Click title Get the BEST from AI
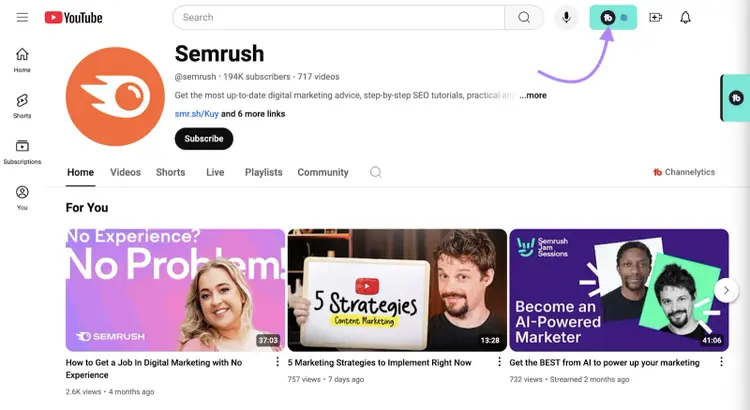This screenshot has width=750, height=410. pyautogui.click(x=604, y=363)
